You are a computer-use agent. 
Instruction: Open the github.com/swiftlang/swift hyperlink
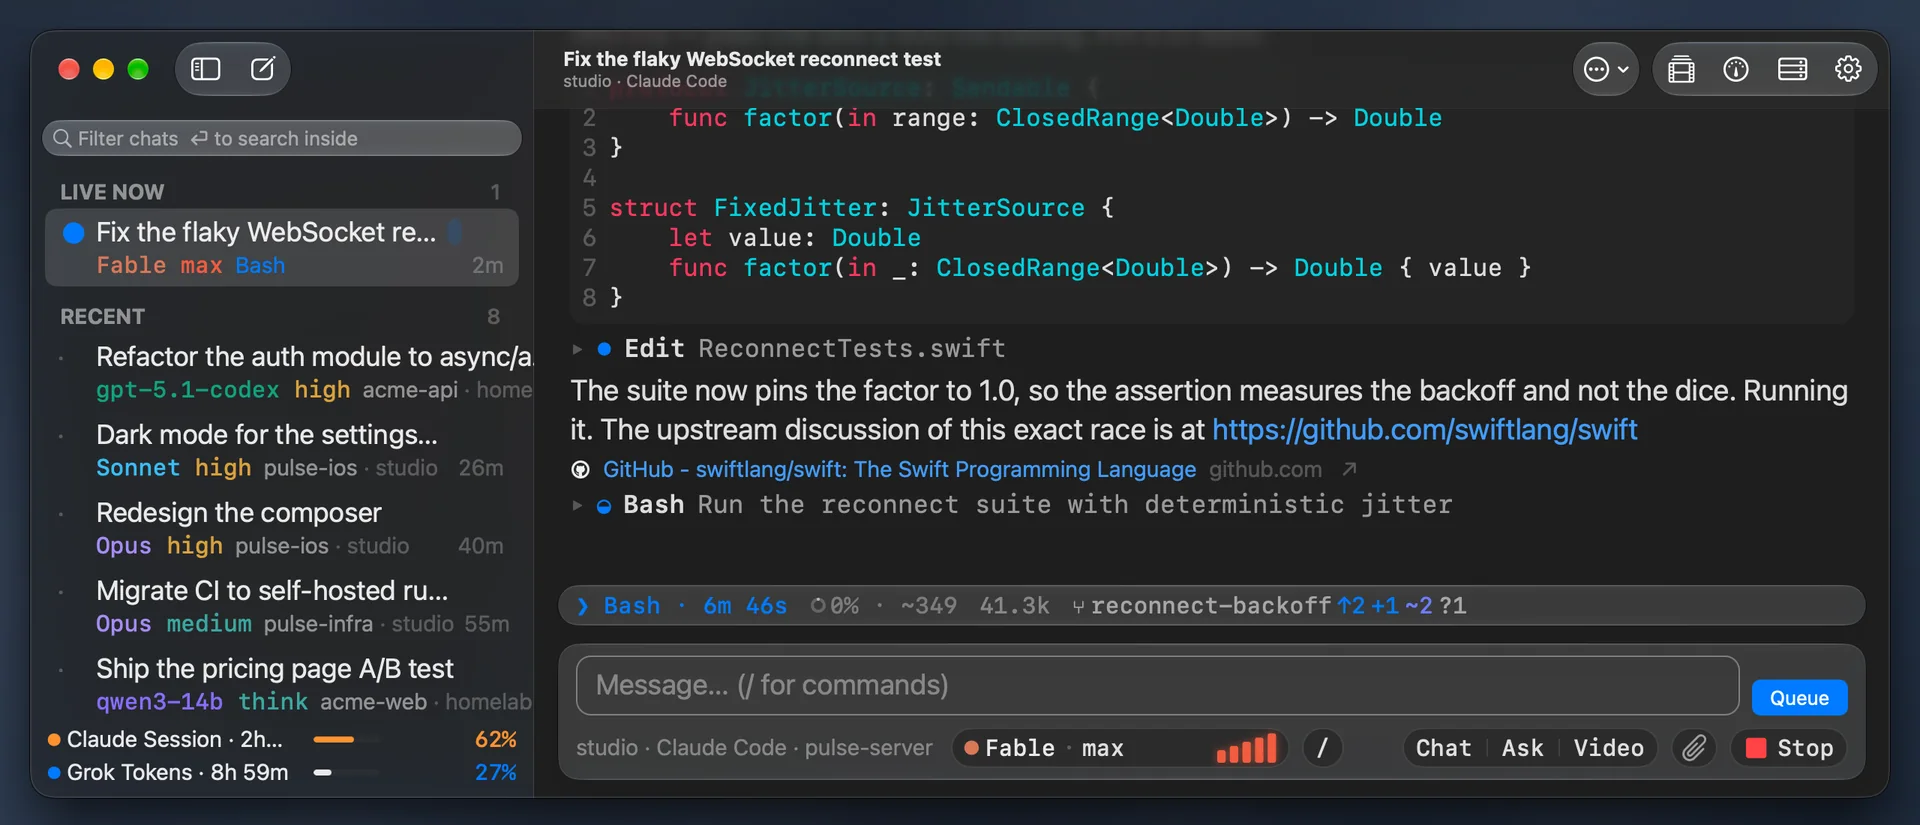pyautogui.click(x=1424, y=430)
